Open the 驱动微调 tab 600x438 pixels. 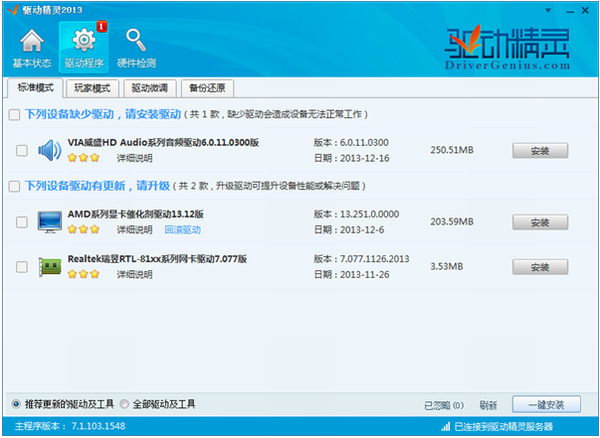150,88
